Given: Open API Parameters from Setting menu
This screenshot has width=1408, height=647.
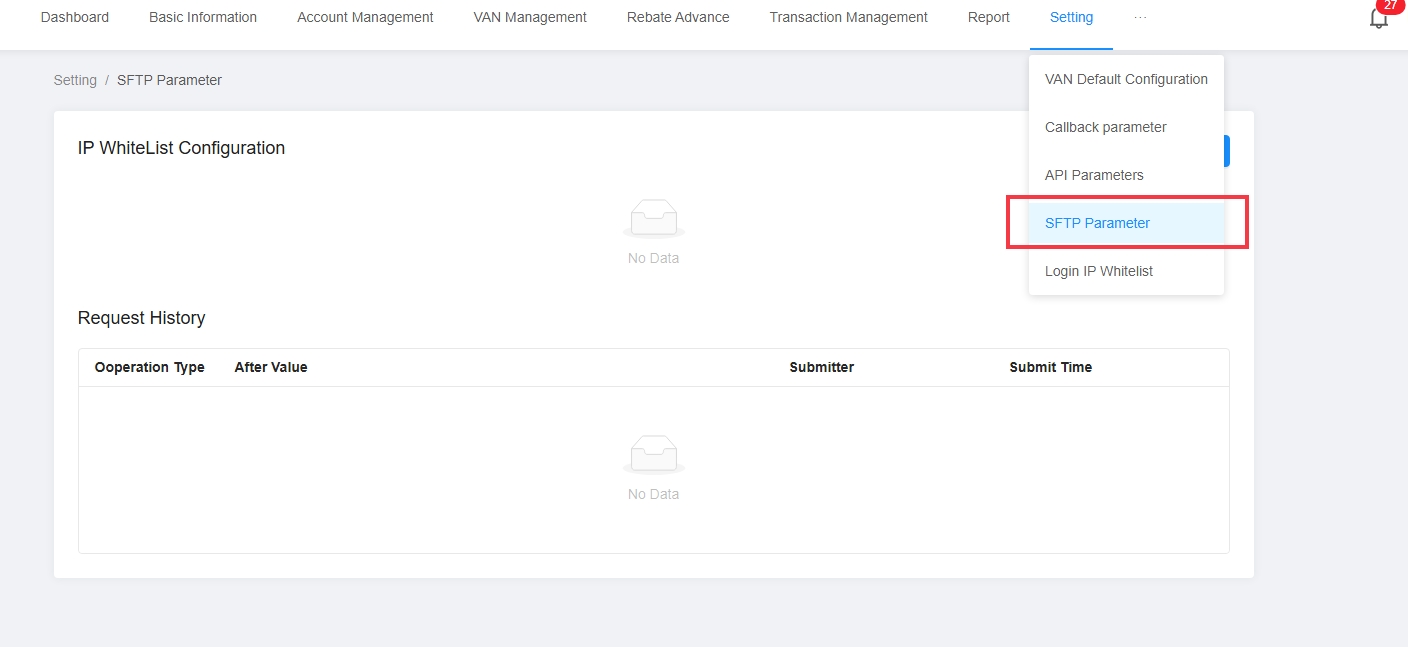Looking at the screenshot, I should [x=1094, y=175].
